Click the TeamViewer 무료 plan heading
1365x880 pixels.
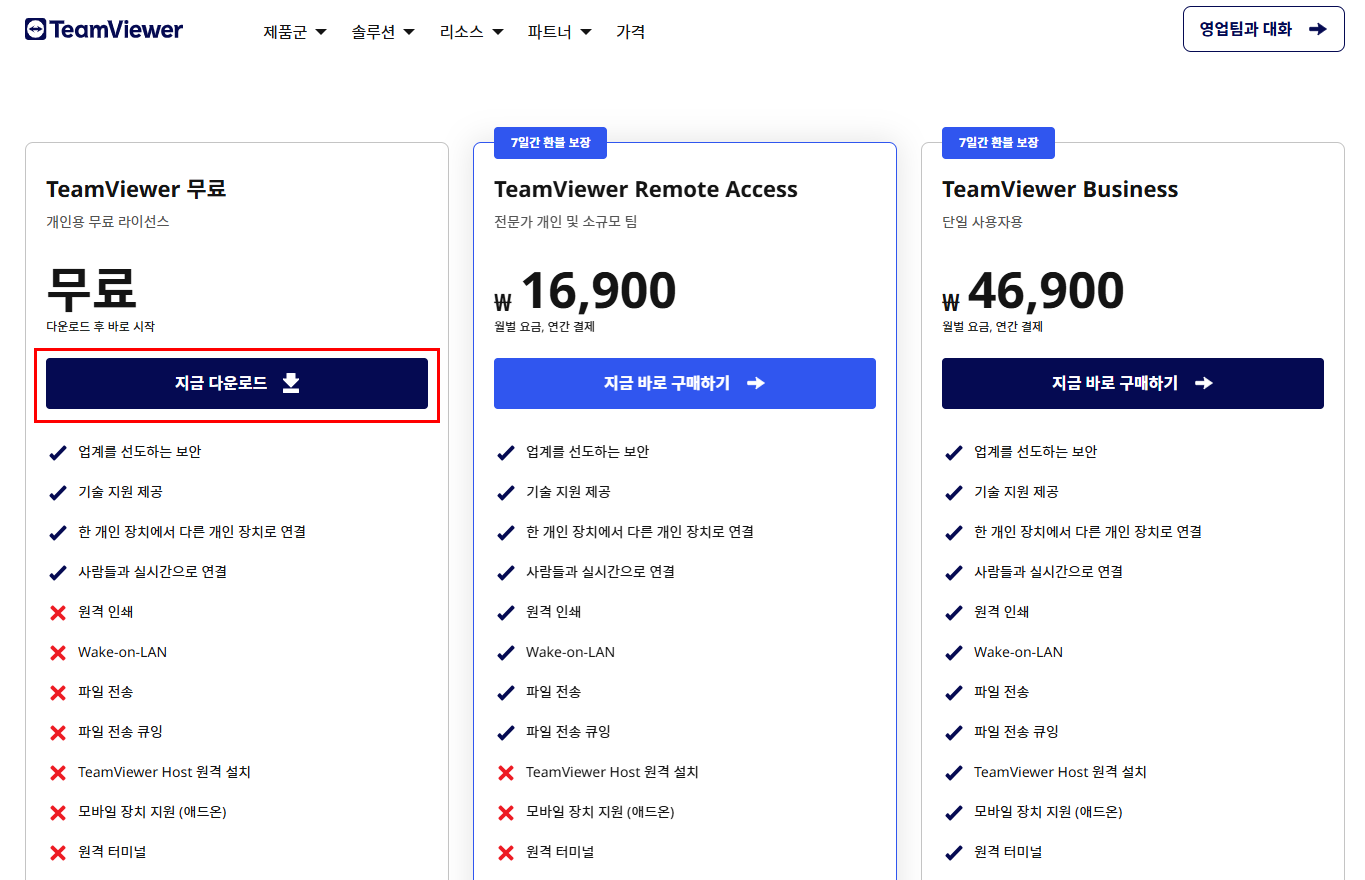136,189
